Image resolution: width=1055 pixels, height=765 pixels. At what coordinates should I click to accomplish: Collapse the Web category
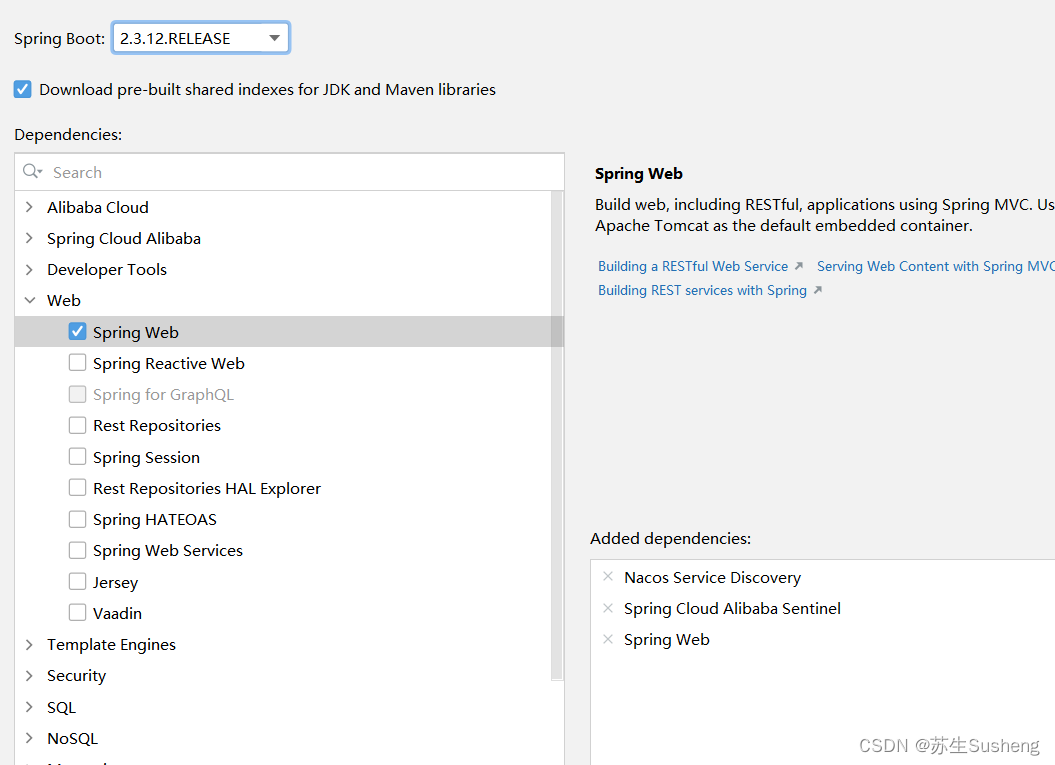(x=29, y=300)
